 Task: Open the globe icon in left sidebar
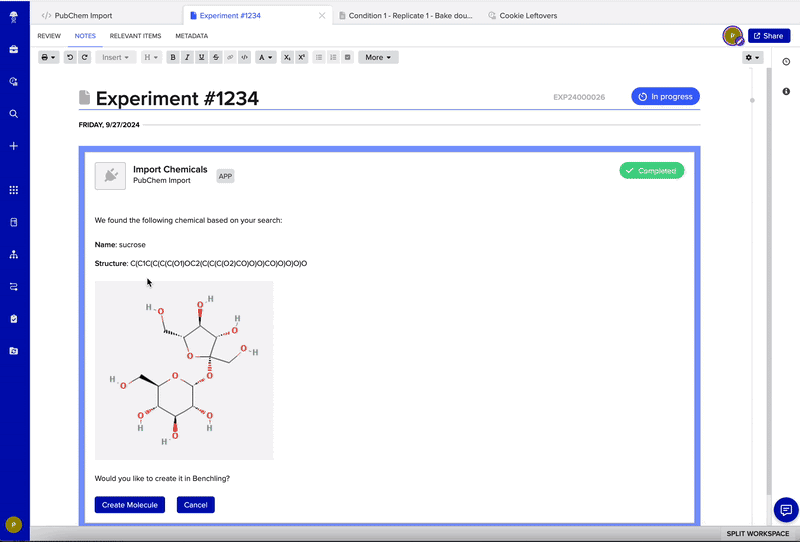(14, 82)
